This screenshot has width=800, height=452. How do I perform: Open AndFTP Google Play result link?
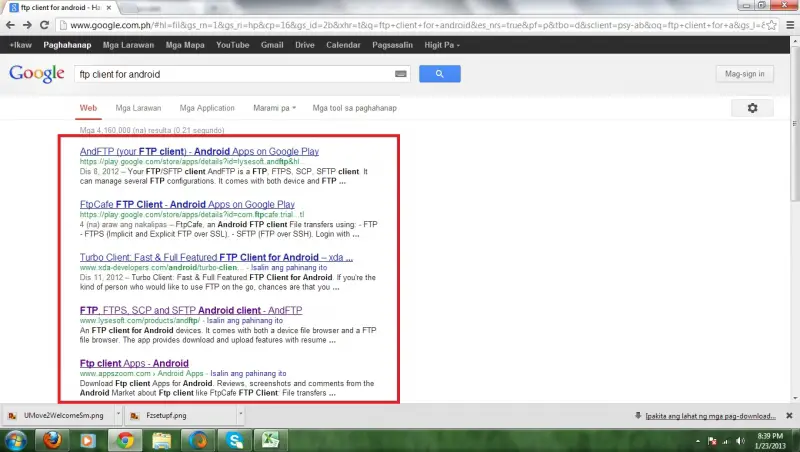[x=199, y=152]
